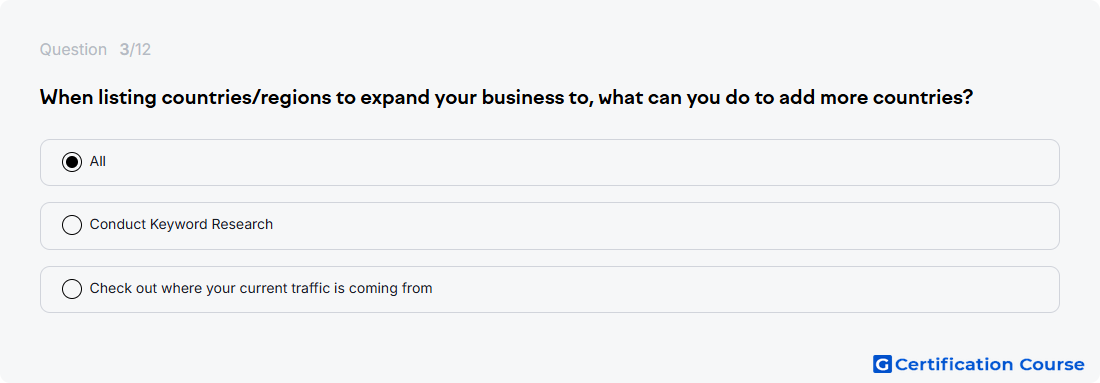The image size is (1100, 383).
Task: Select the All radio button
Action: click(72, 162)
